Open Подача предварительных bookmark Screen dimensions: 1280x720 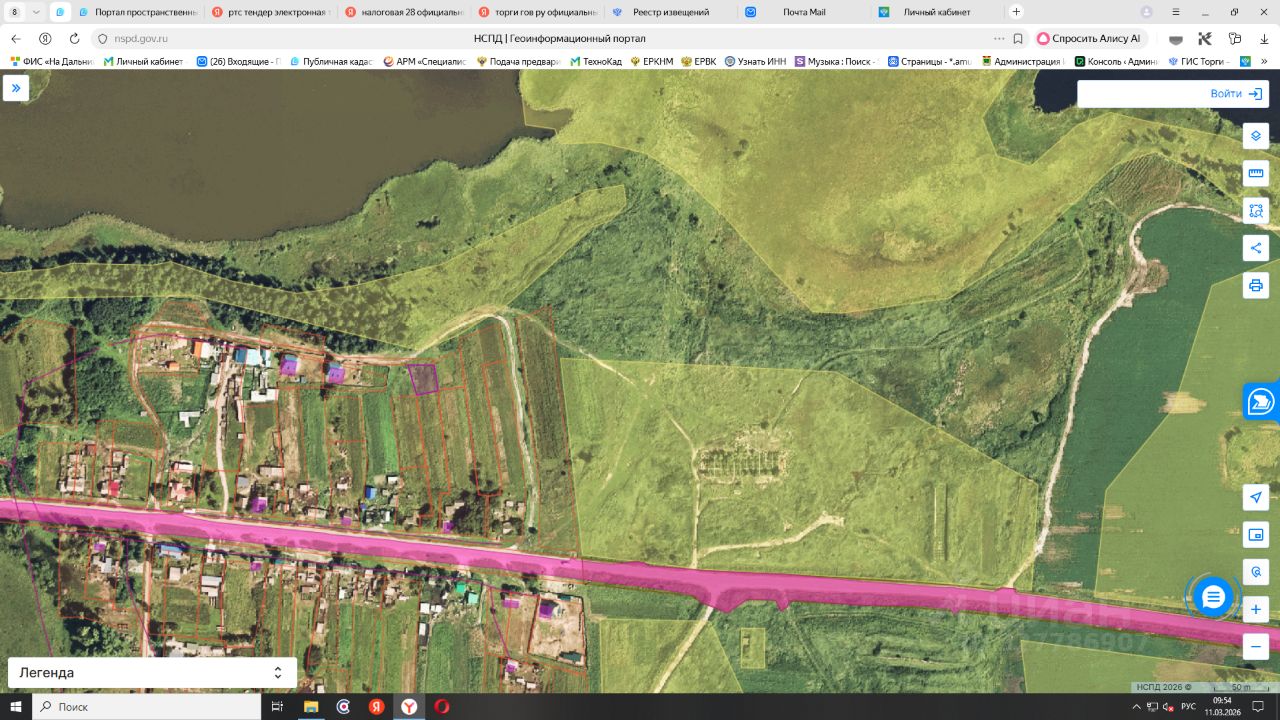[x=518, y=61]
